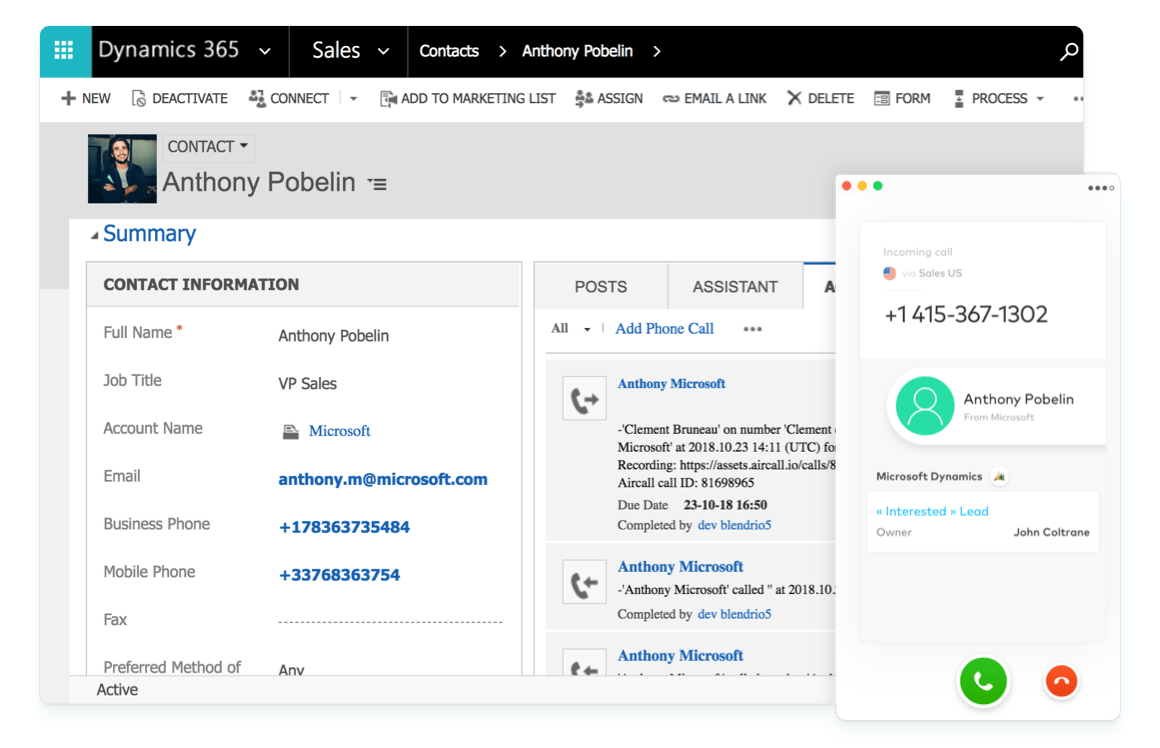1160x748 pixels.
Task: Decline call with red hang-up button
Action: (x=1061, y=681)
